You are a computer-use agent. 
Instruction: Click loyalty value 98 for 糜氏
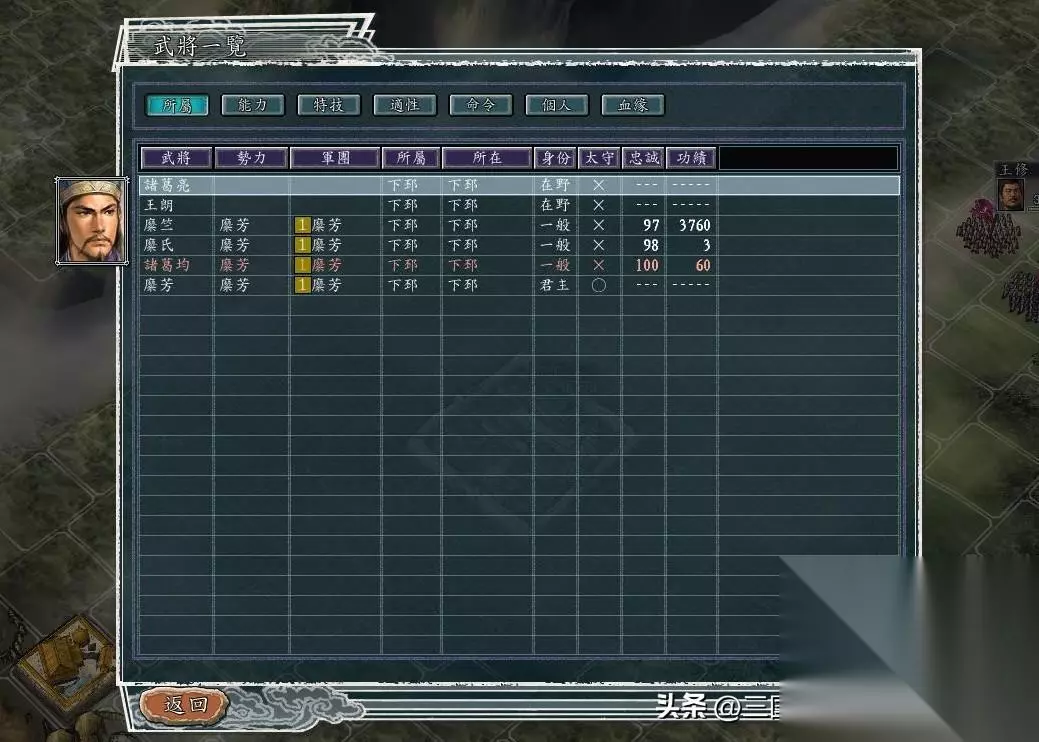coord(651,245)
